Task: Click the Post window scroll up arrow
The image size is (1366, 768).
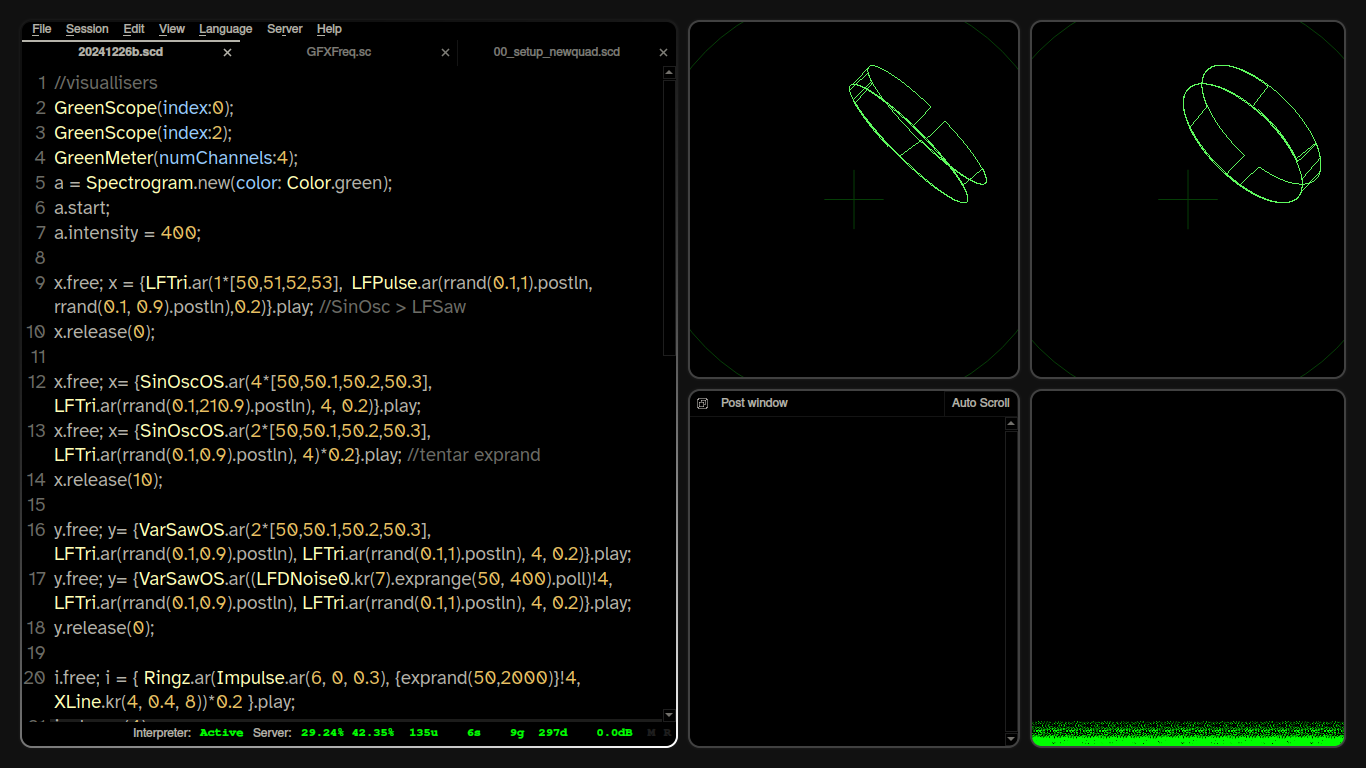Action: click(x=1011, y=424)
